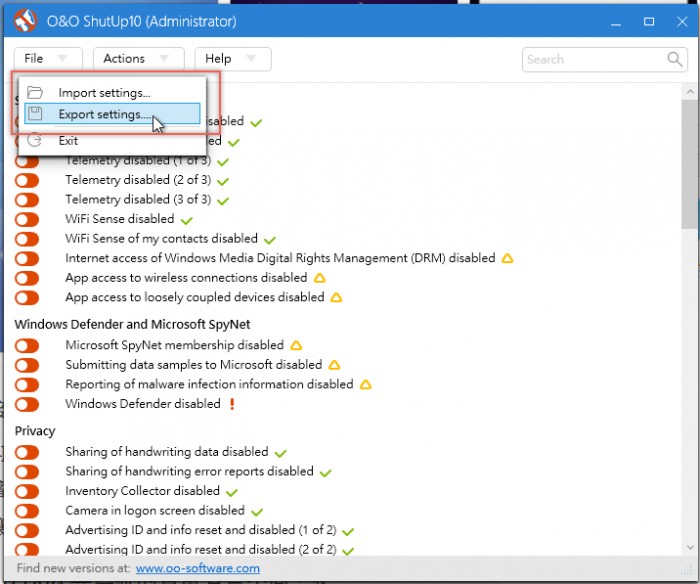
Task: Choose Exit from the File menu
Action: [x=112, y=140]
